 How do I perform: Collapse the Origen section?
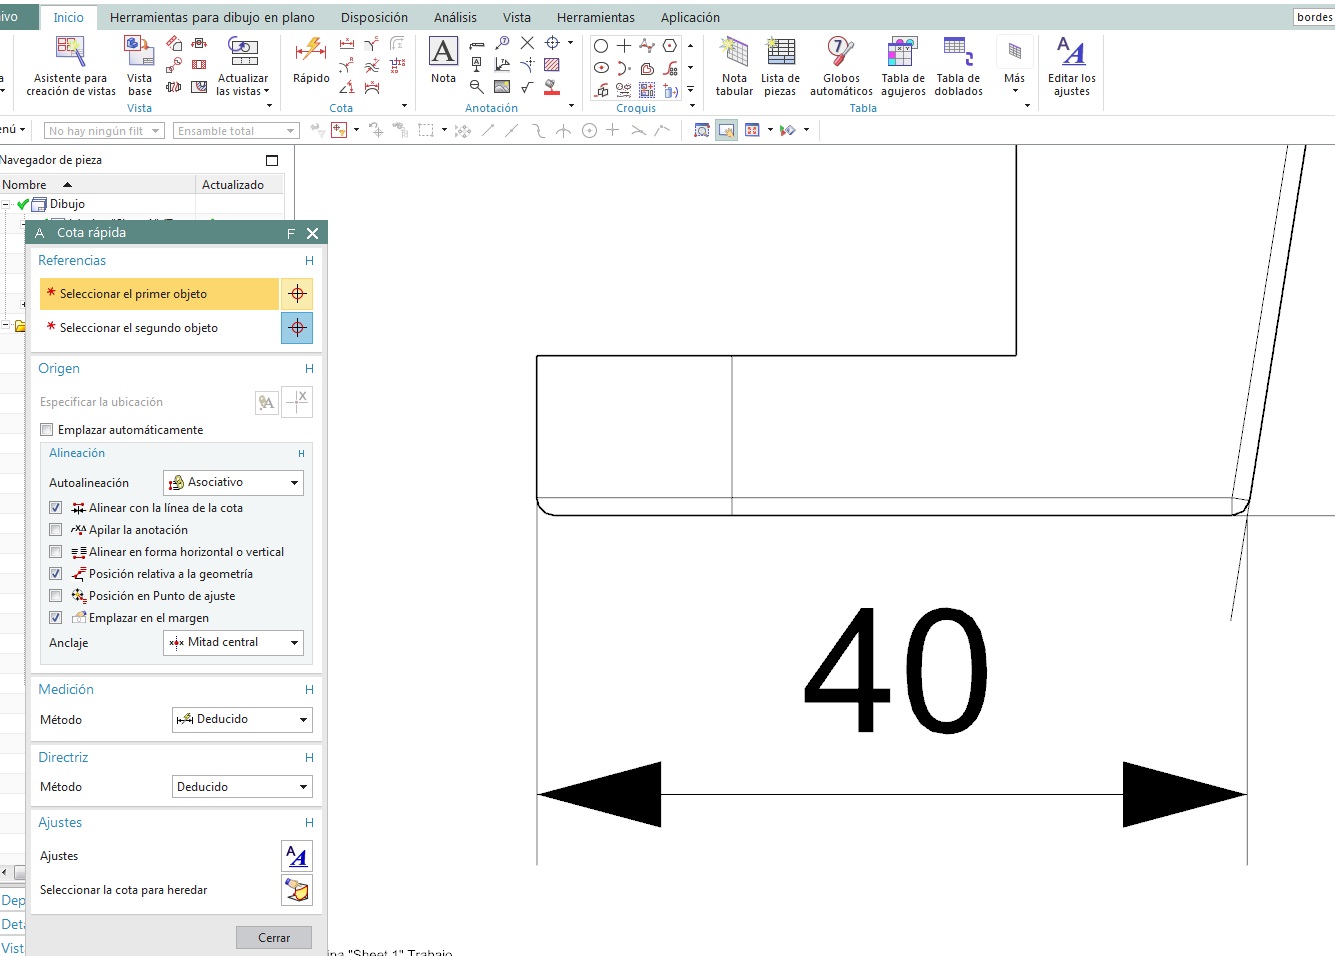tap(309, 368)
